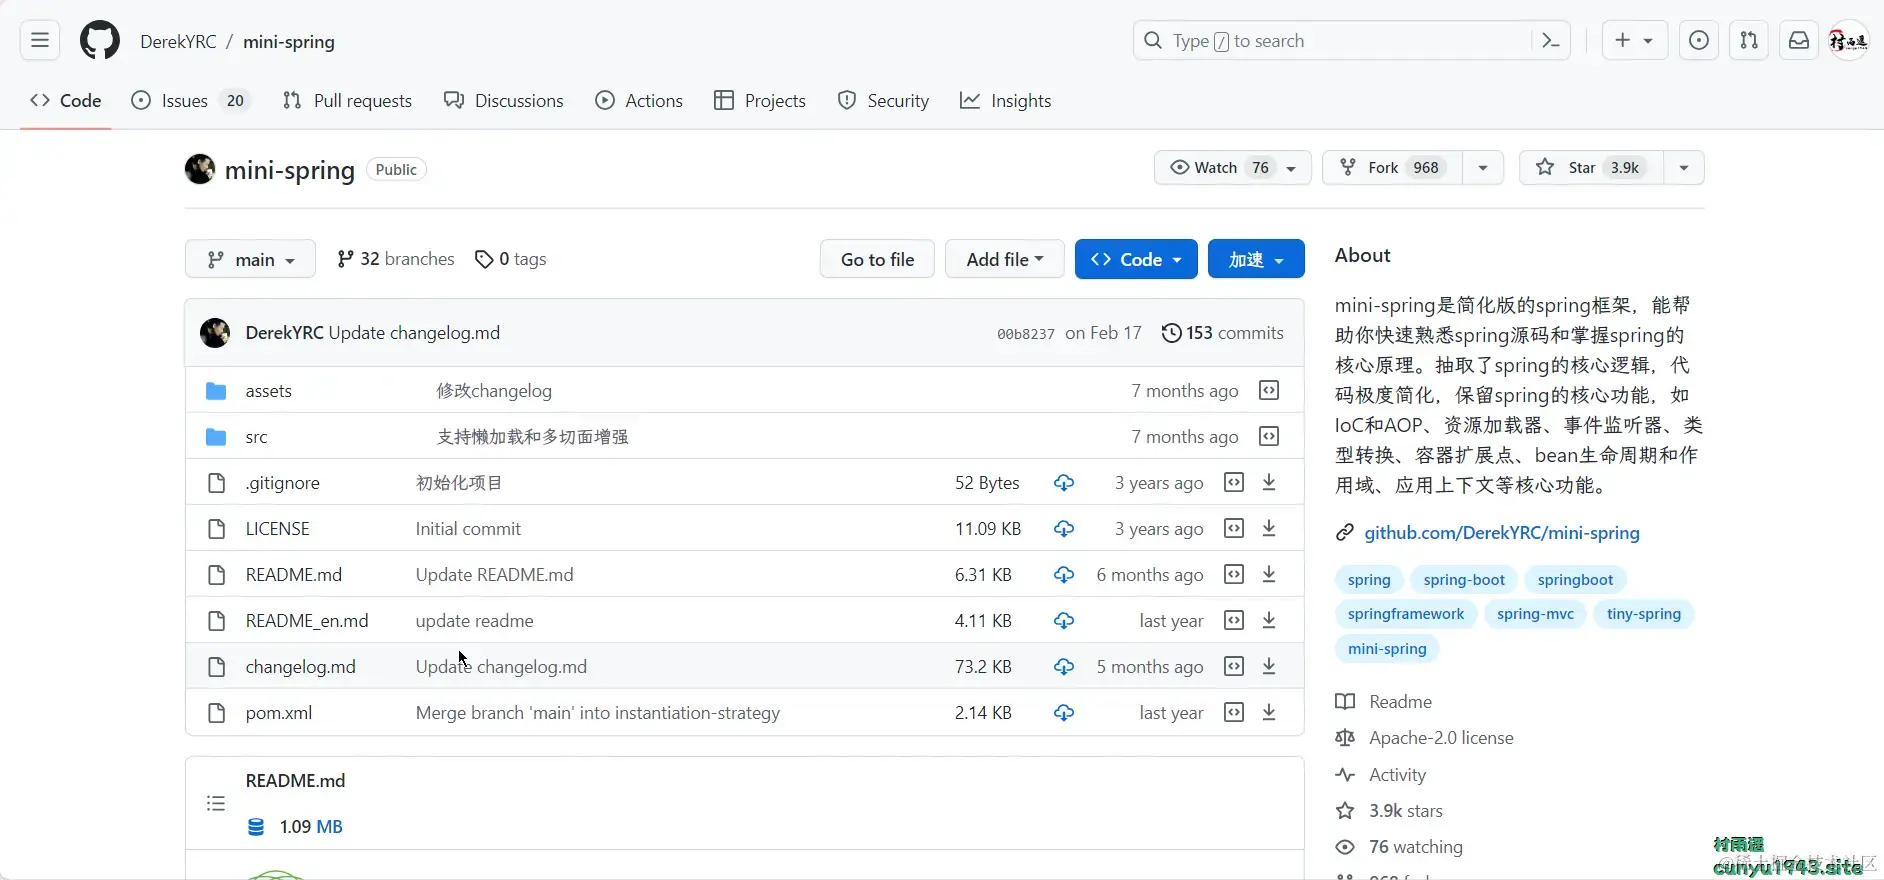The width and height of the screenshot is (1884, 880).
Task: Click the download arrow icon for pom.xml
Action: coord(1269,713)
